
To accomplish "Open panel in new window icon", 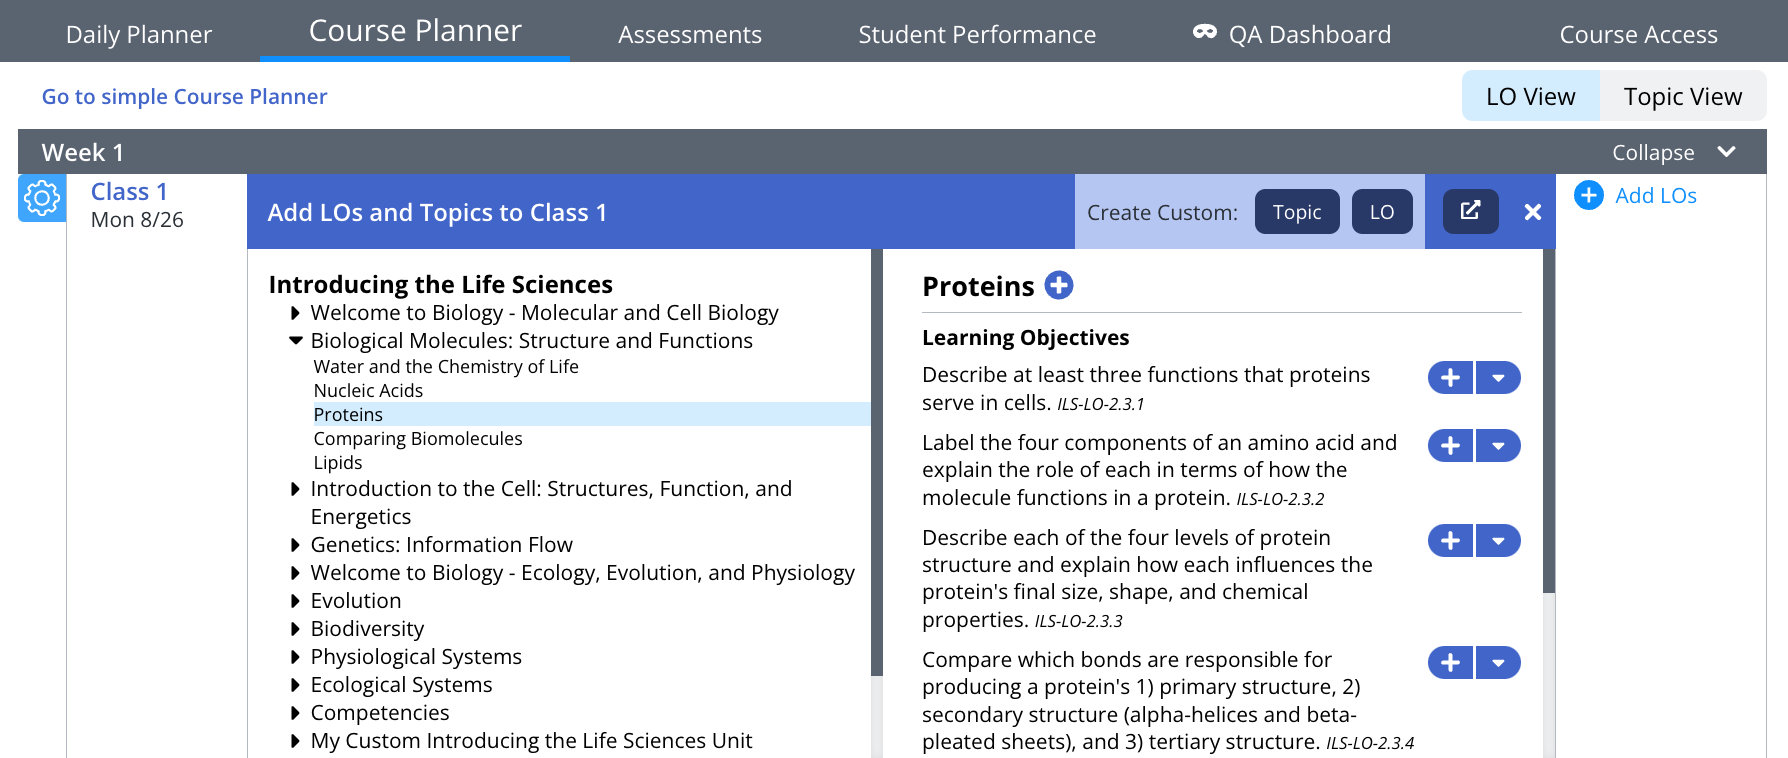I will click(x=1470, y=211).
